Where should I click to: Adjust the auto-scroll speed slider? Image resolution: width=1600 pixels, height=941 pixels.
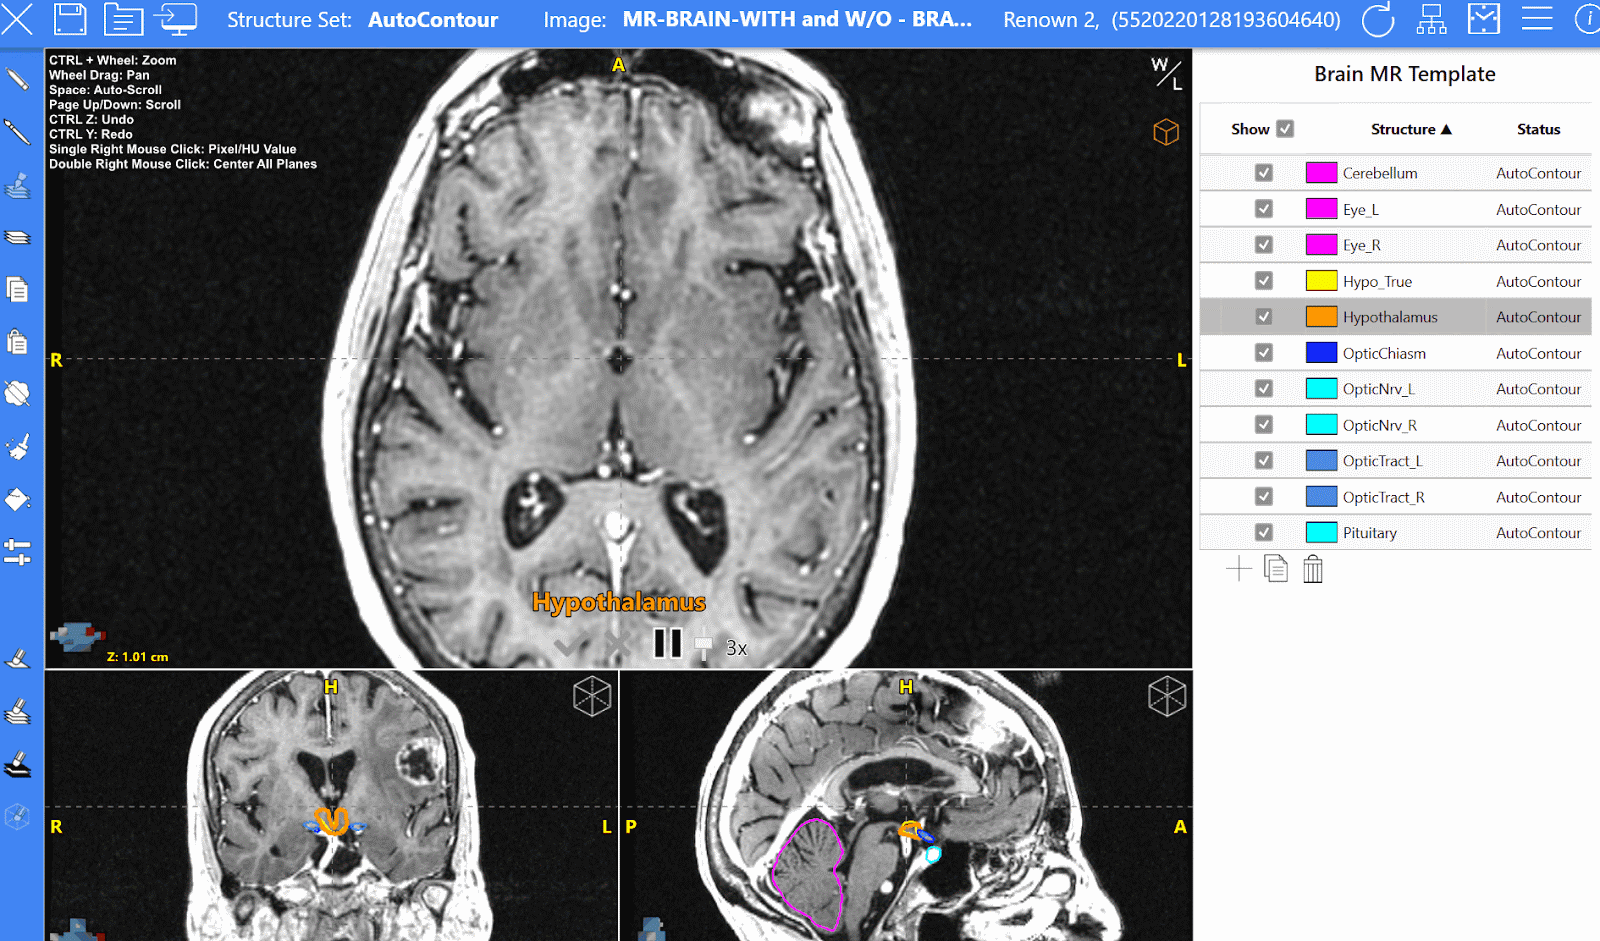pyautogui.click(x=704, y=646)
